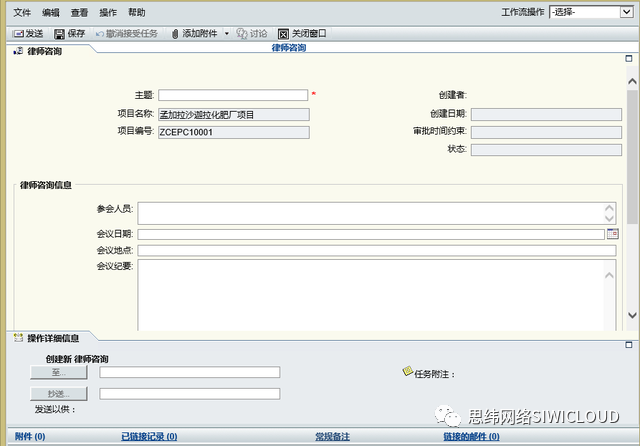Image resolution: width=640 pixels, height=446 pixels.
Task: Select the 操作详细信息 tab label
Action: pyautogui.click(x=53, y=338)
